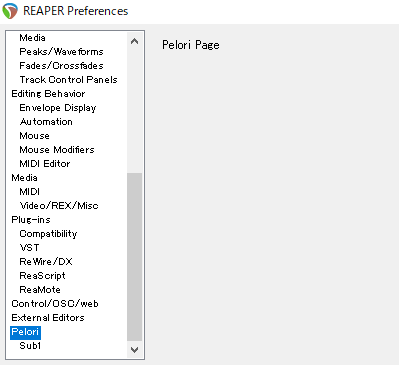Select Track Control Panels page
Image resolution: width=399 pixels, height=365 pixels.
coord(68,80)
